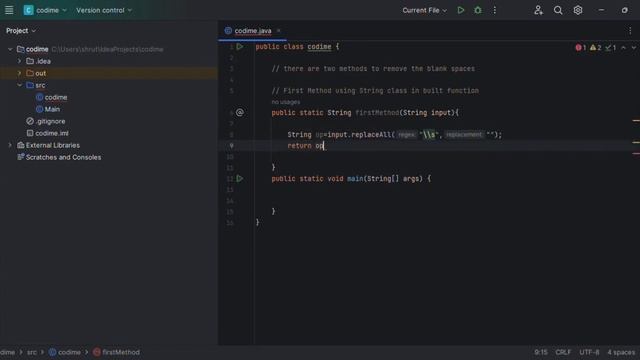Change the UTF-8 file encoding
The width and height of the screenshot is (640, 360).
point(589,352)
